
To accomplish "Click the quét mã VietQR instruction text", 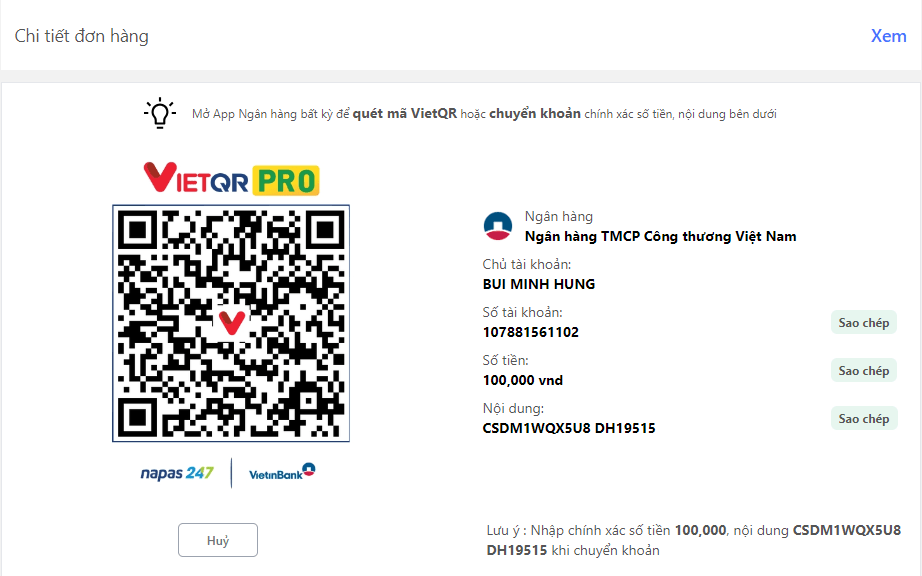I will 405,113.
